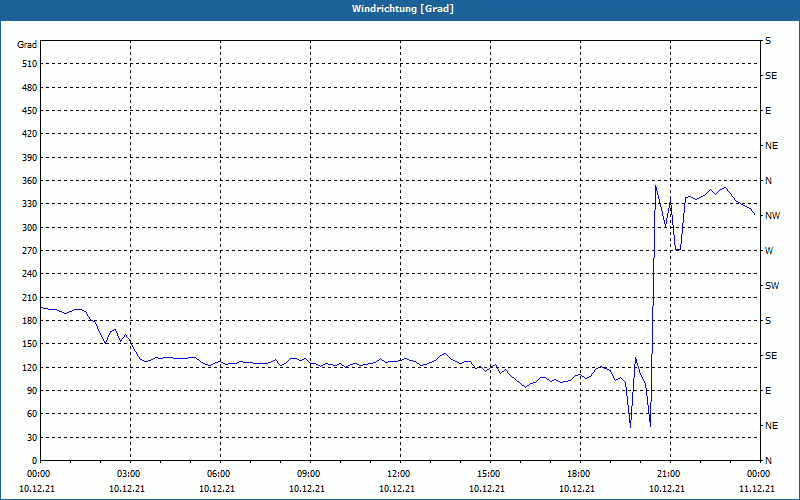This screenshot has width=800, height=500.
Task: Click the 11.12.21 date label
Action: pyautogui.click(x=757, y=488)
